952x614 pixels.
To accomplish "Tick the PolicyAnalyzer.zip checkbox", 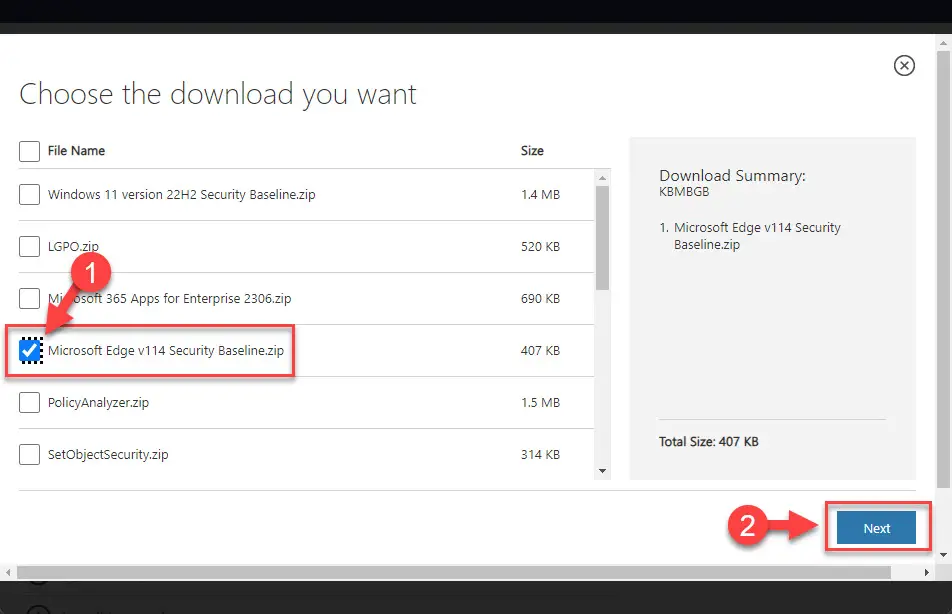I will coord(29,403).
